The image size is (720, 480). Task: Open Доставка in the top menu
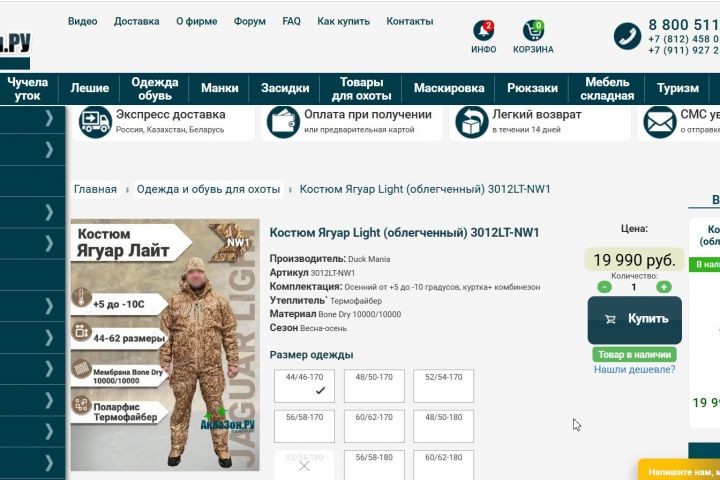click(x=137, y=21)
